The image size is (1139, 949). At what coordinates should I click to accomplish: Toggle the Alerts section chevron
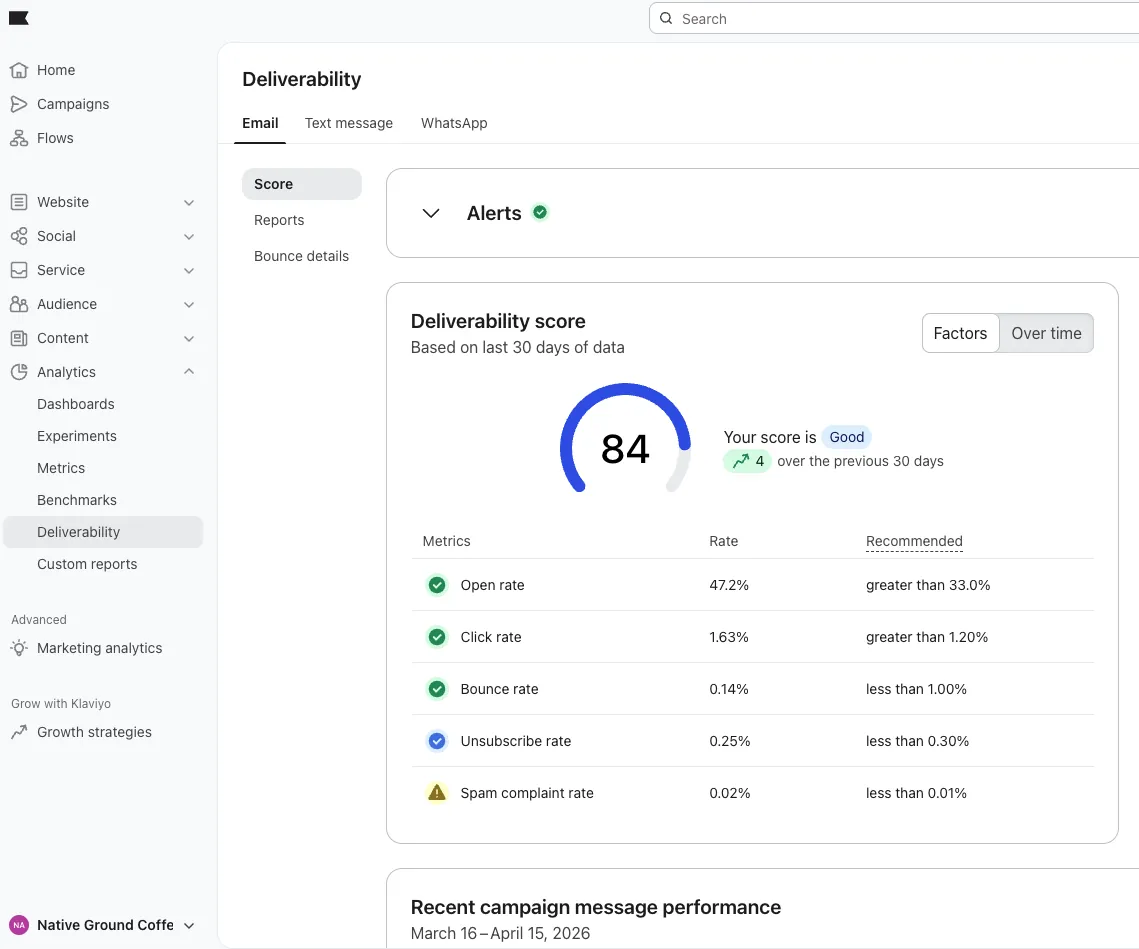[431, 214]
